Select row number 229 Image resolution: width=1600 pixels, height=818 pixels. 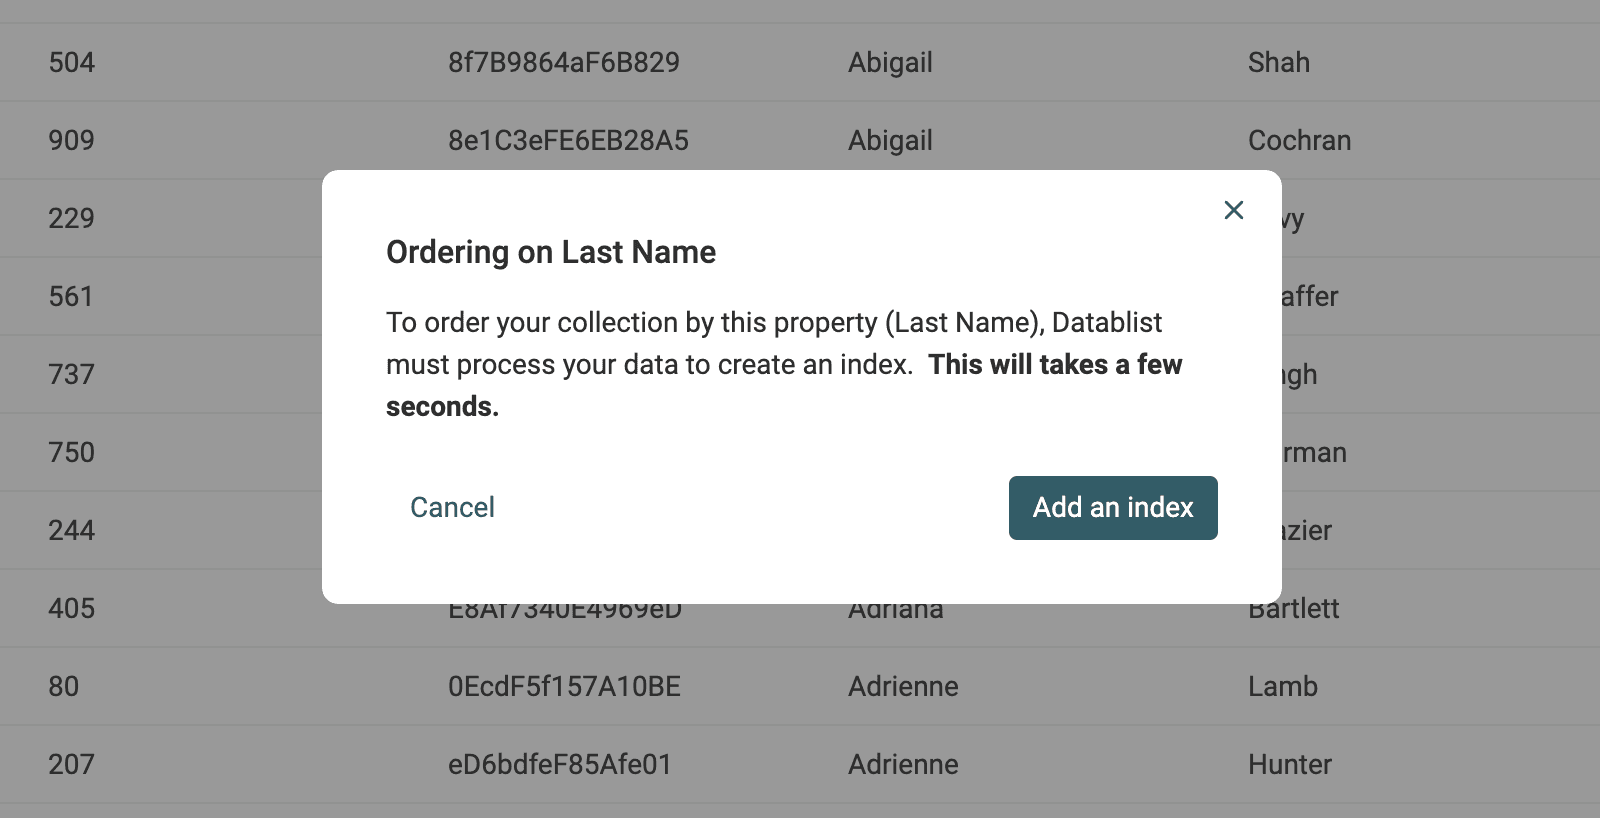(72, 219)
